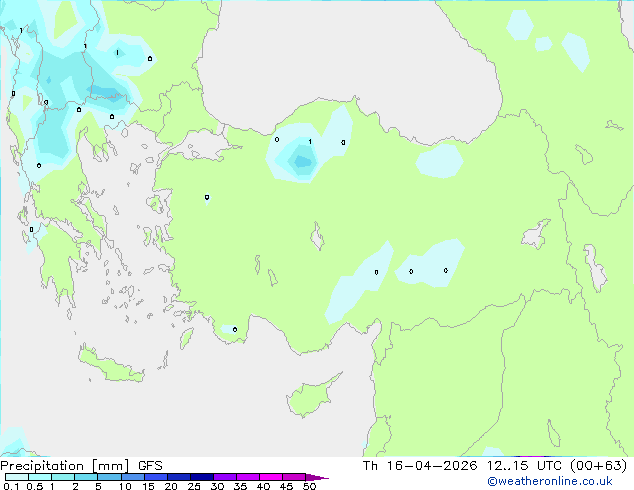Select the 5–10 mm legend swatch

[109, 477]
